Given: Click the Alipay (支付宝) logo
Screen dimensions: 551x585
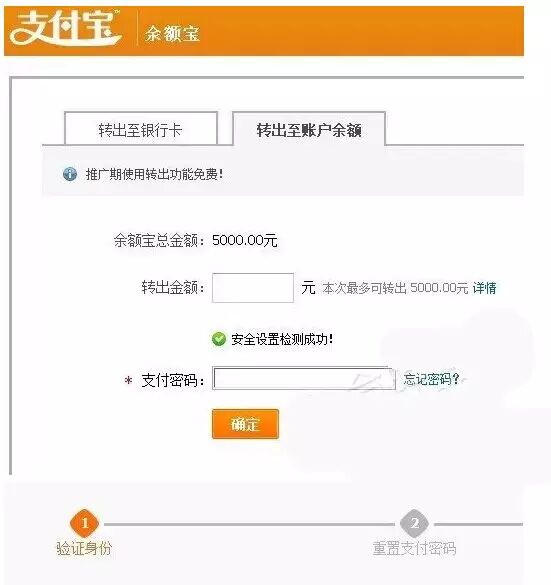Looking at the screenshot, I should coord(66,28).
